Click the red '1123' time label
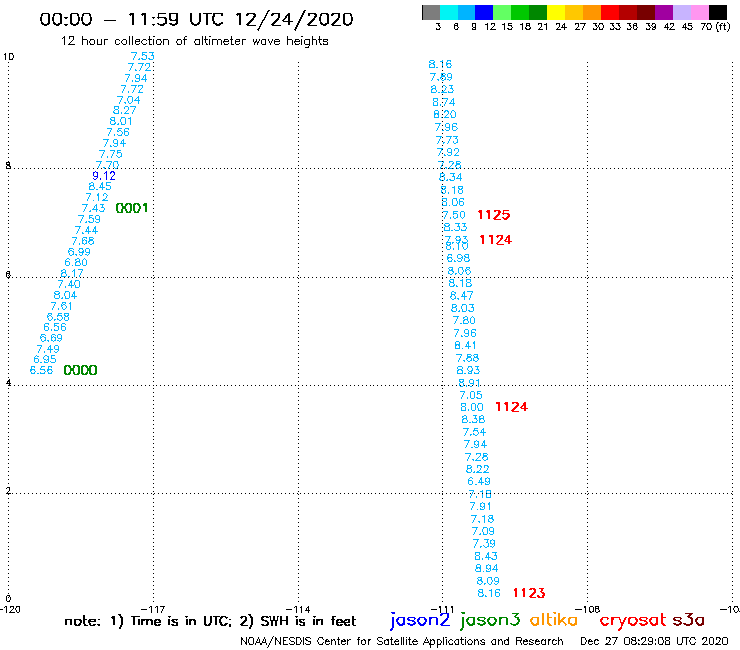 tap(529, 593)
